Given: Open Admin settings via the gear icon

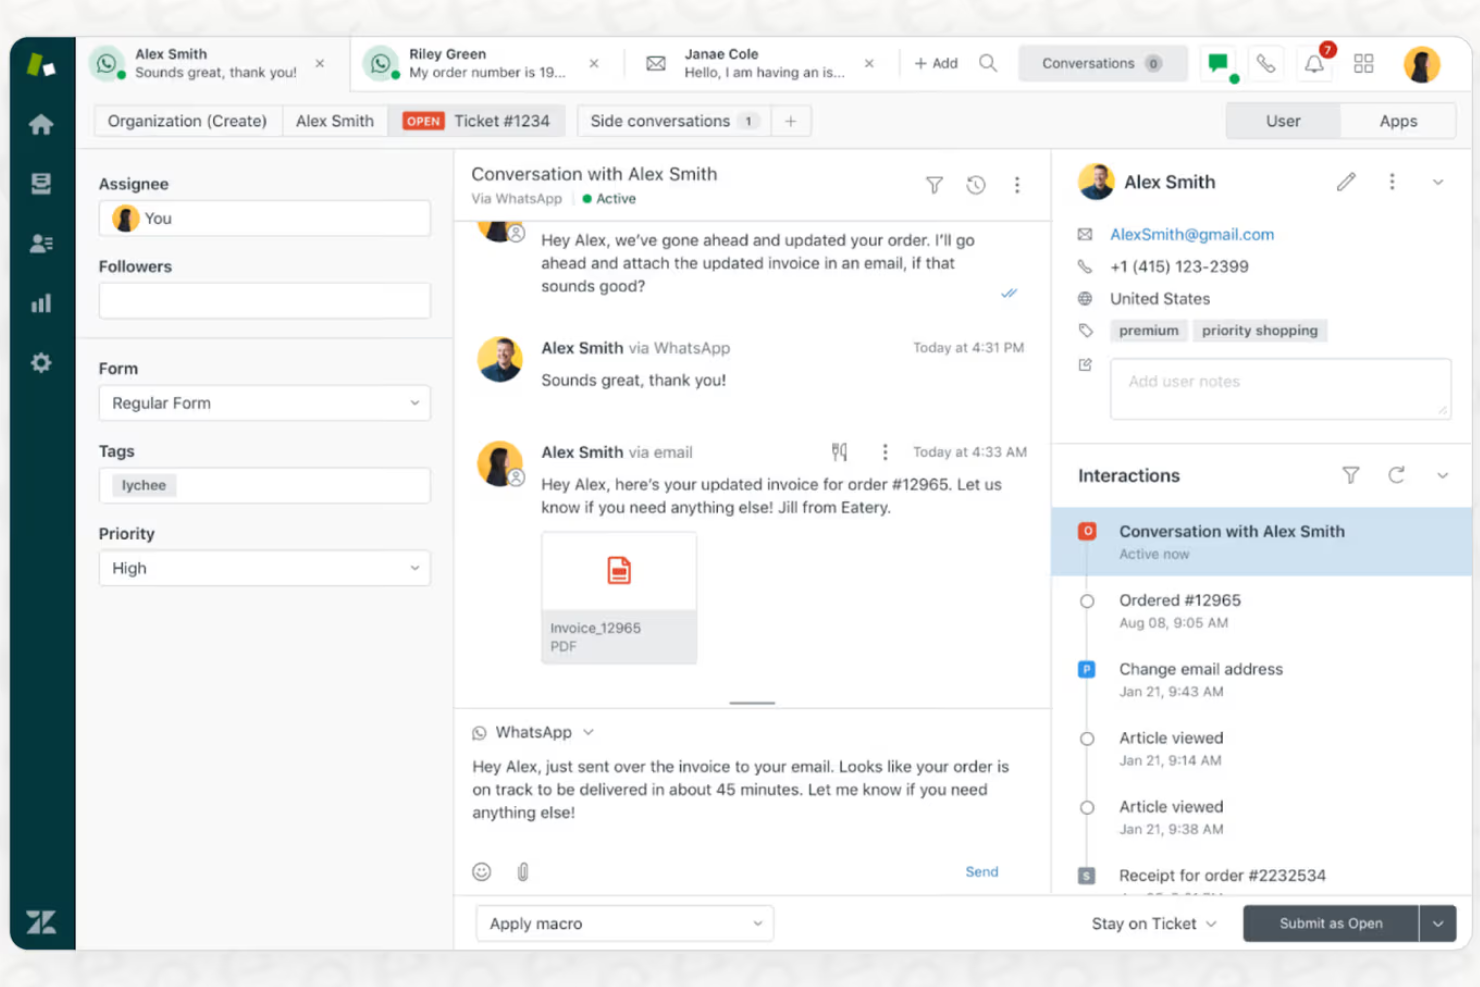Looking at the screenshot, I should (x=41, y=362).
